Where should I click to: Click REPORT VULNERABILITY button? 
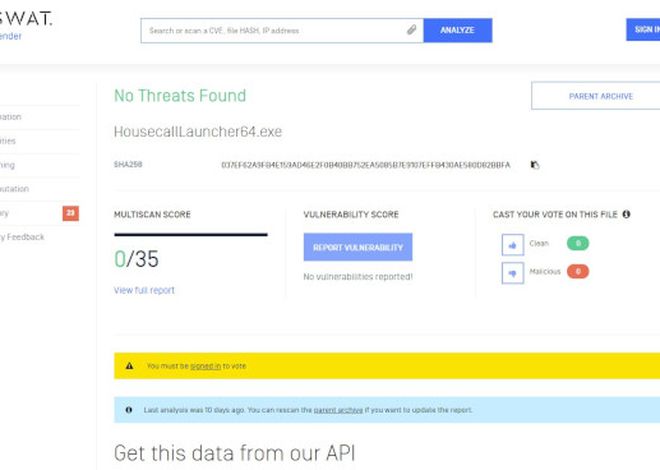click(x=358, y=247)
